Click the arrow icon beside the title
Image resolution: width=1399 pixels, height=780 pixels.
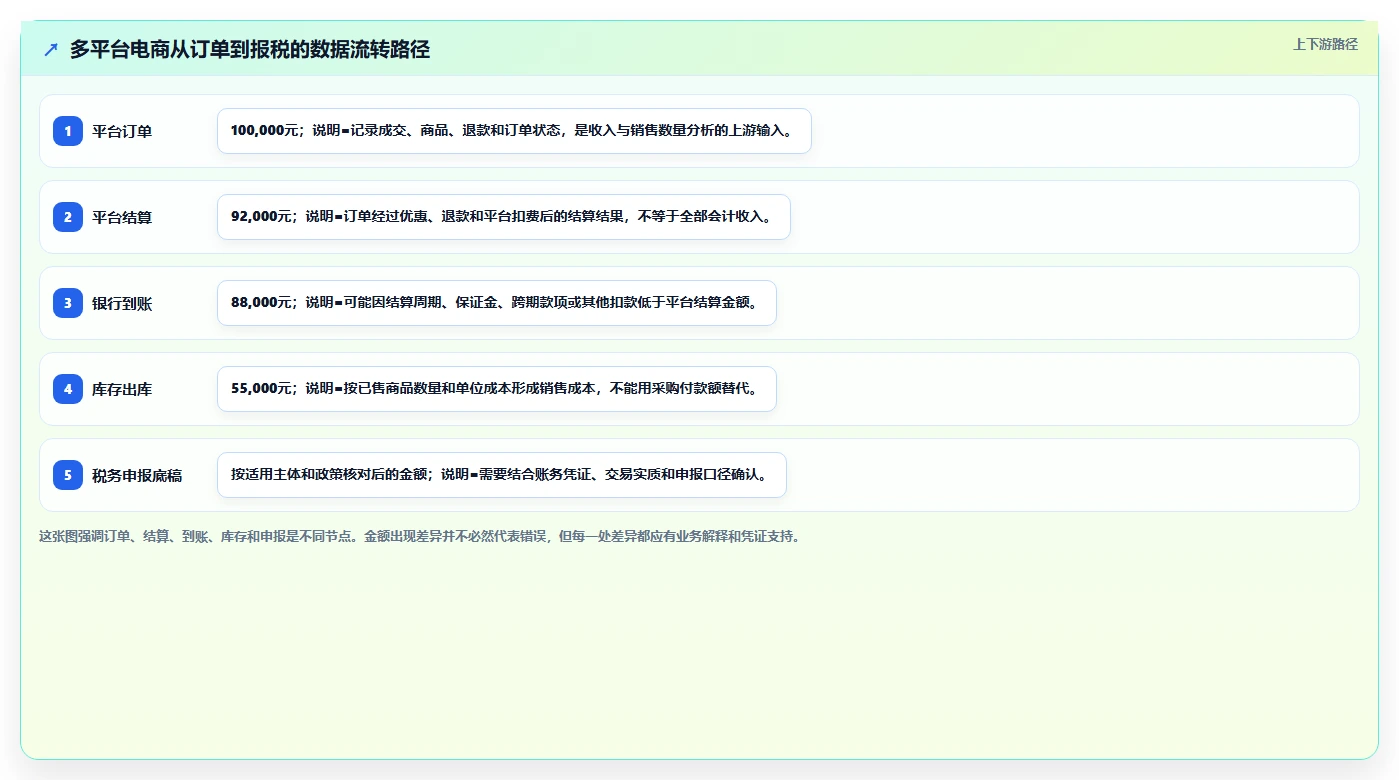(x=51, y=49)
